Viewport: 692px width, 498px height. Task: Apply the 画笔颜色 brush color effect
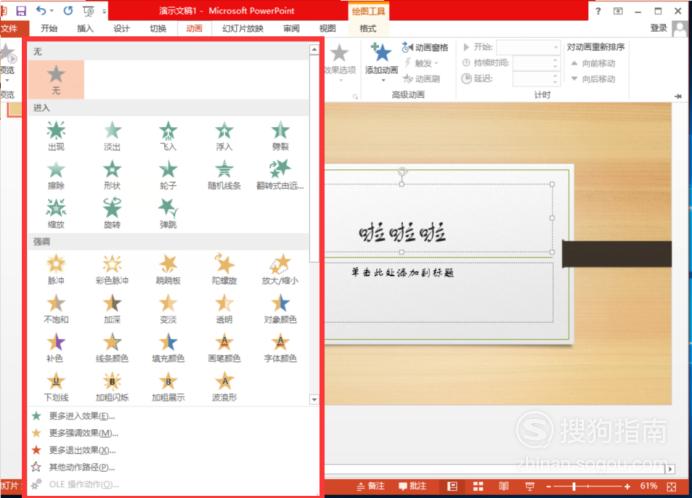coord(224,347)
